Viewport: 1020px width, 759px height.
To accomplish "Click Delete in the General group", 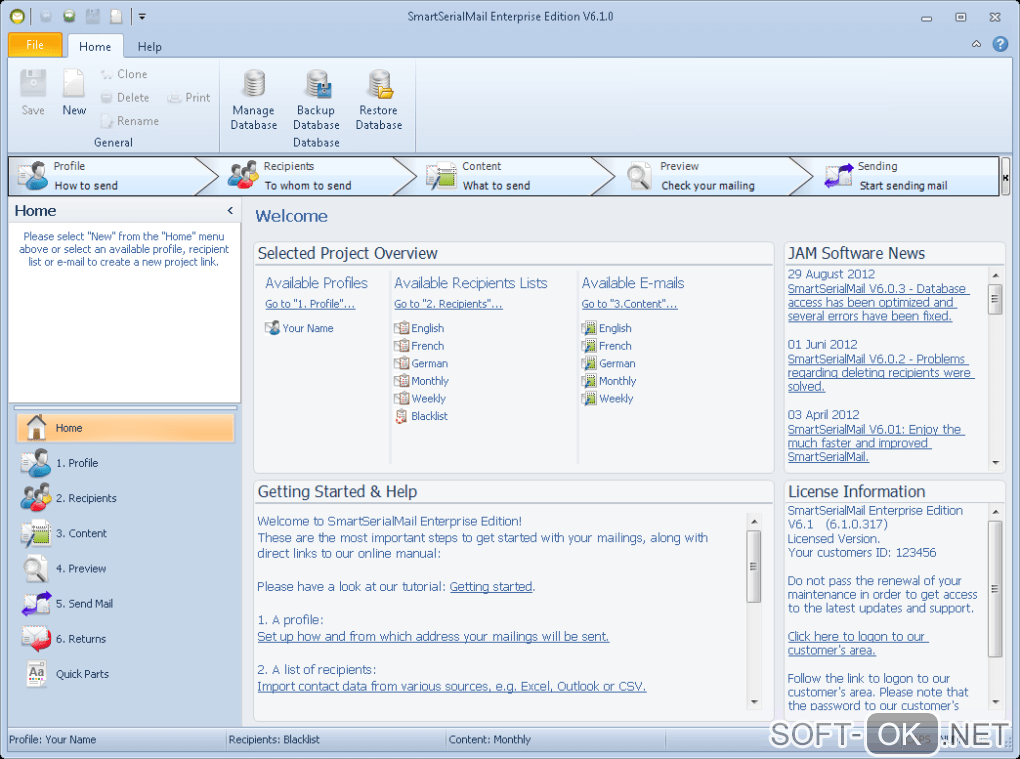I will 125,98.
